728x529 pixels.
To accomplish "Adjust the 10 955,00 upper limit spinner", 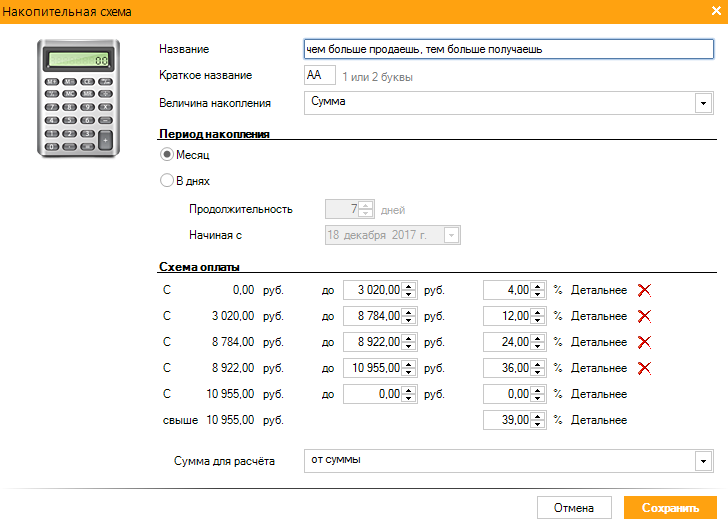I will click(409, 368).
